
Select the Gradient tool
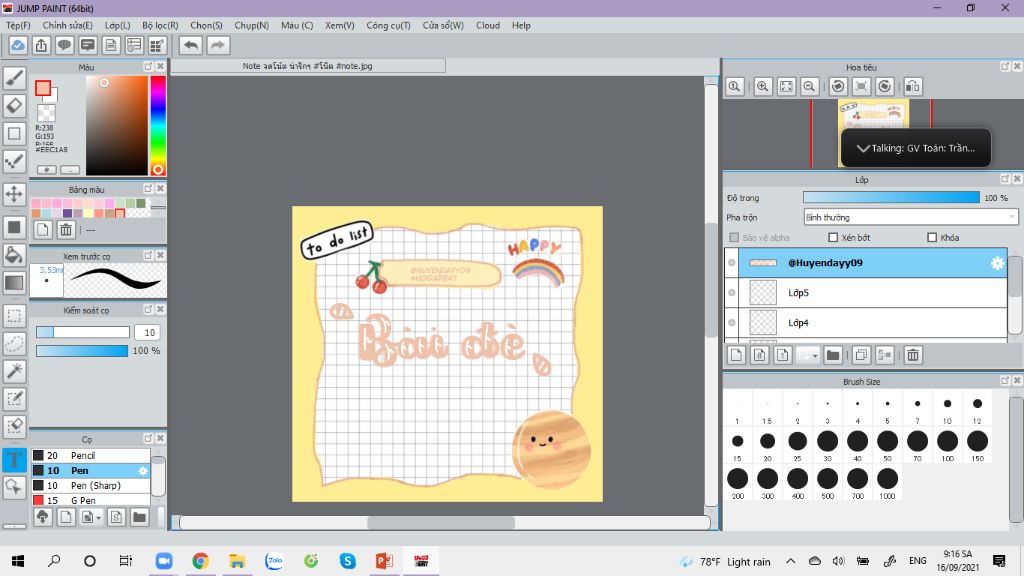pos(14,283)
